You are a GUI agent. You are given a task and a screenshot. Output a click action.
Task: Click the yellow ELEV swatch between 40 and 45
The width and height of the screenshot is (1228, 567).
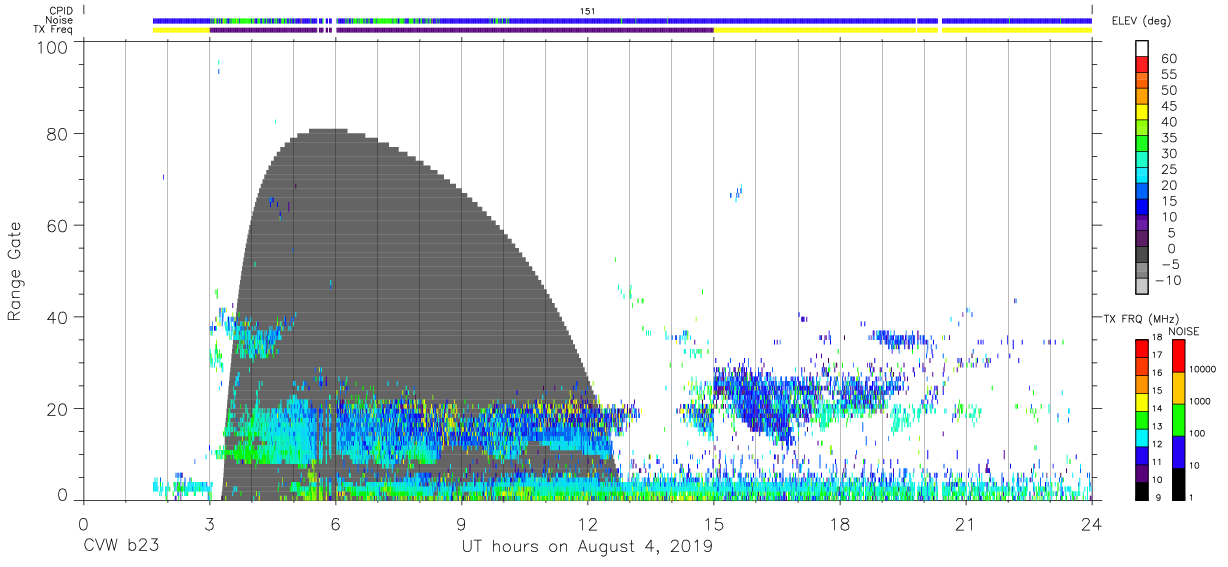click(1143, 114)
